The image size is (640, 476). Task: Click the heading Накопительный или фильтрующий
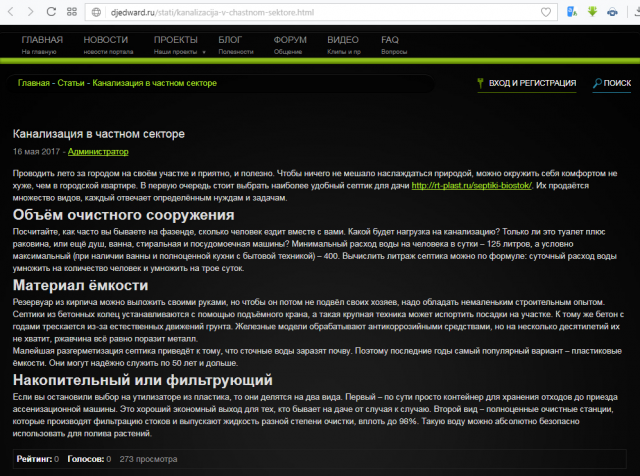click(x=142, y=380)
